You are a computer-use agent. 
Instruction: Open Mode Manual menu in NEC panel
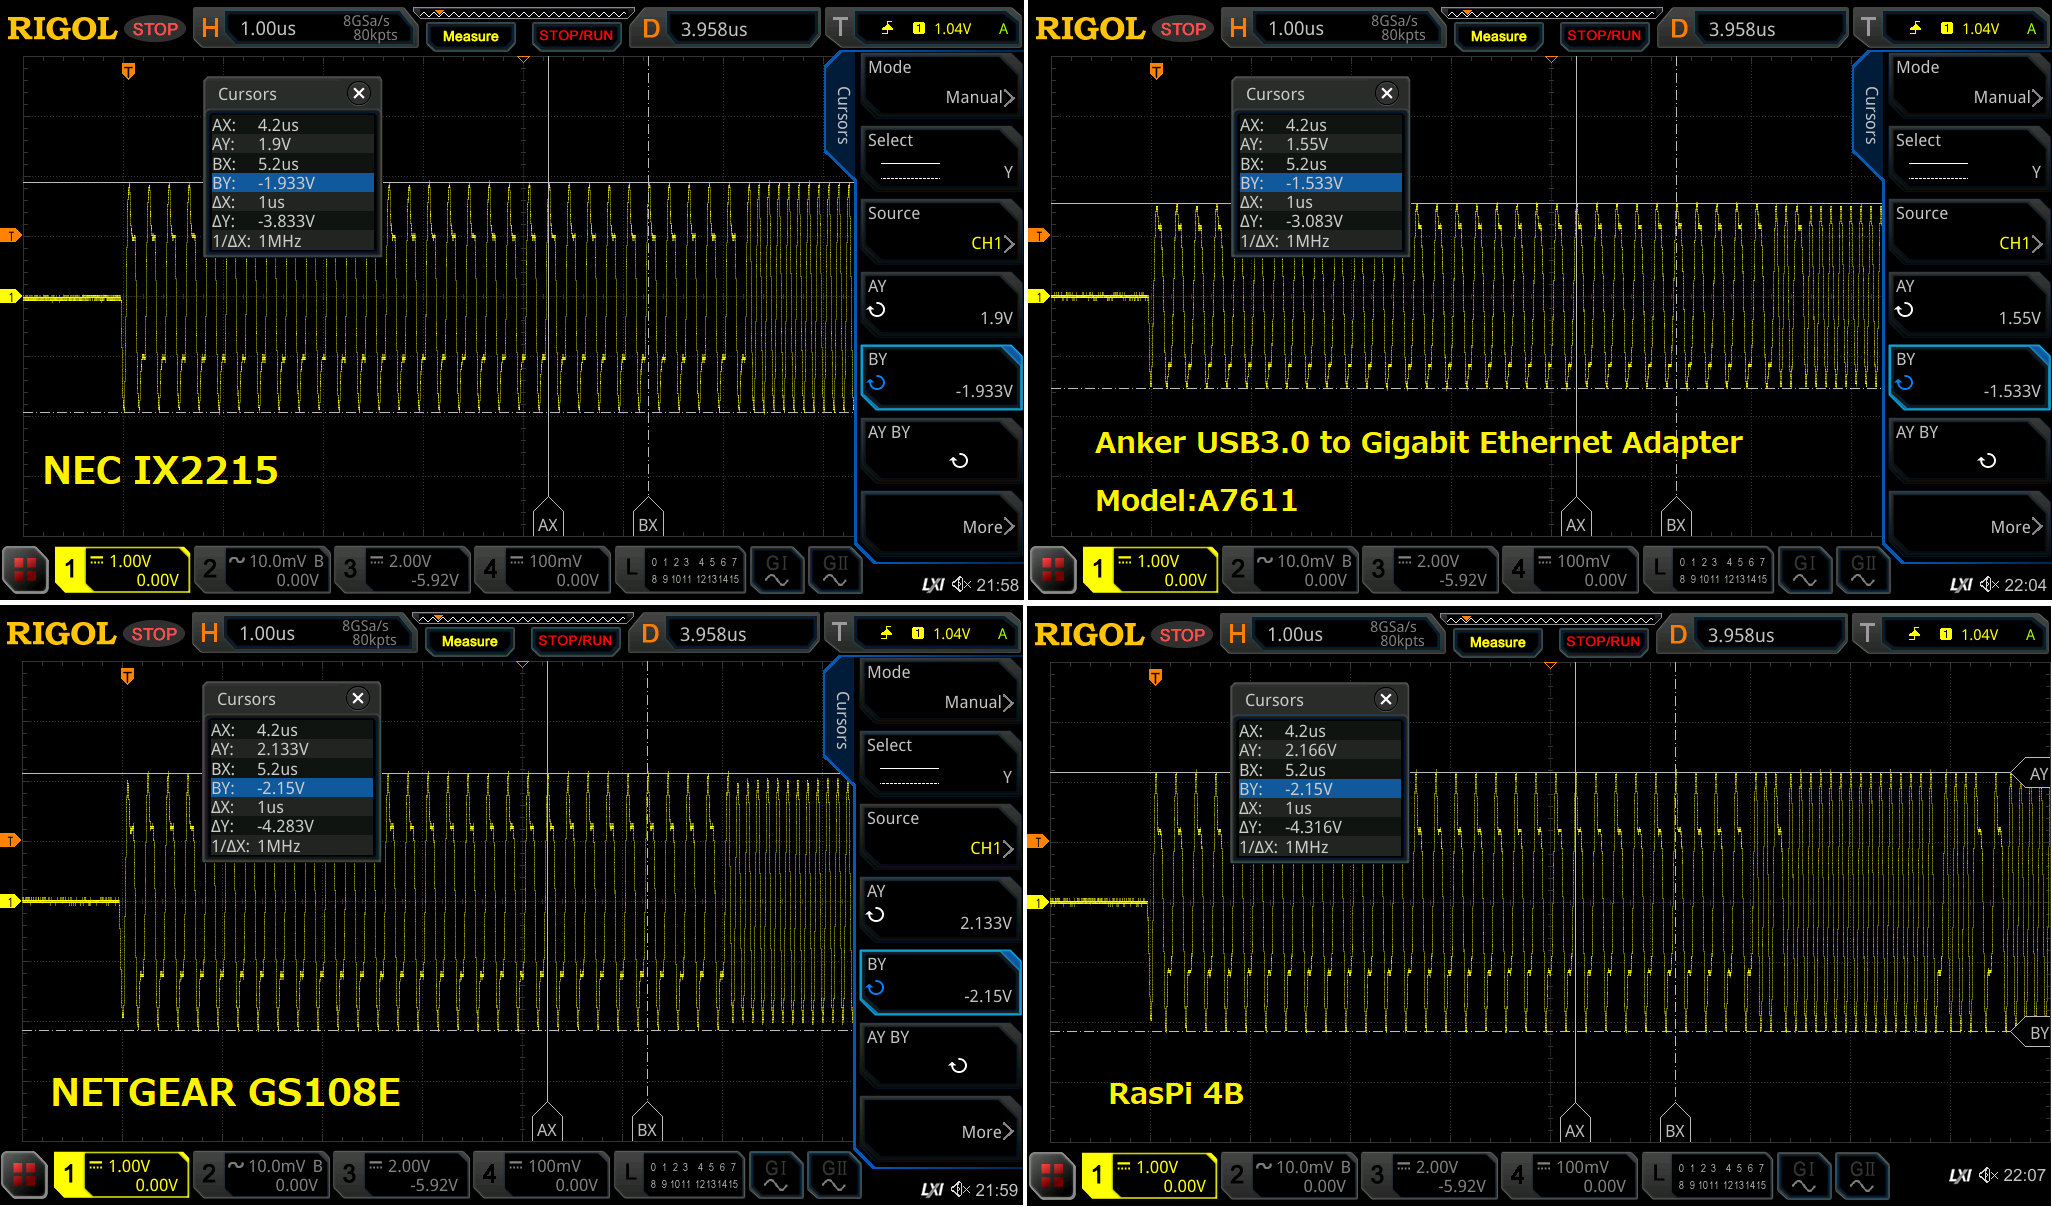(x=940, y=83)
